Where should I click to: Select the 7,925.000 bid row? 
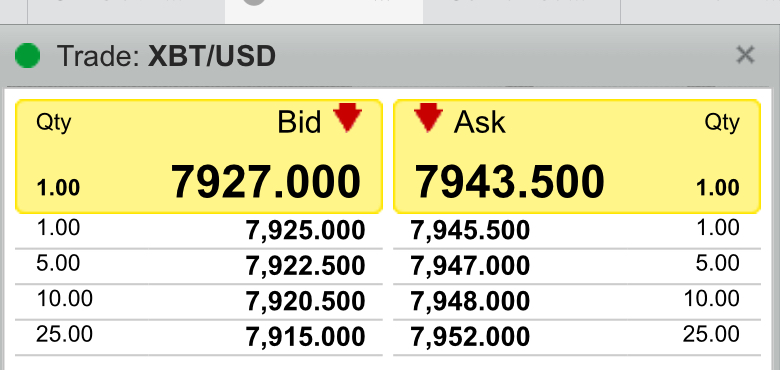tap(199, 231)
